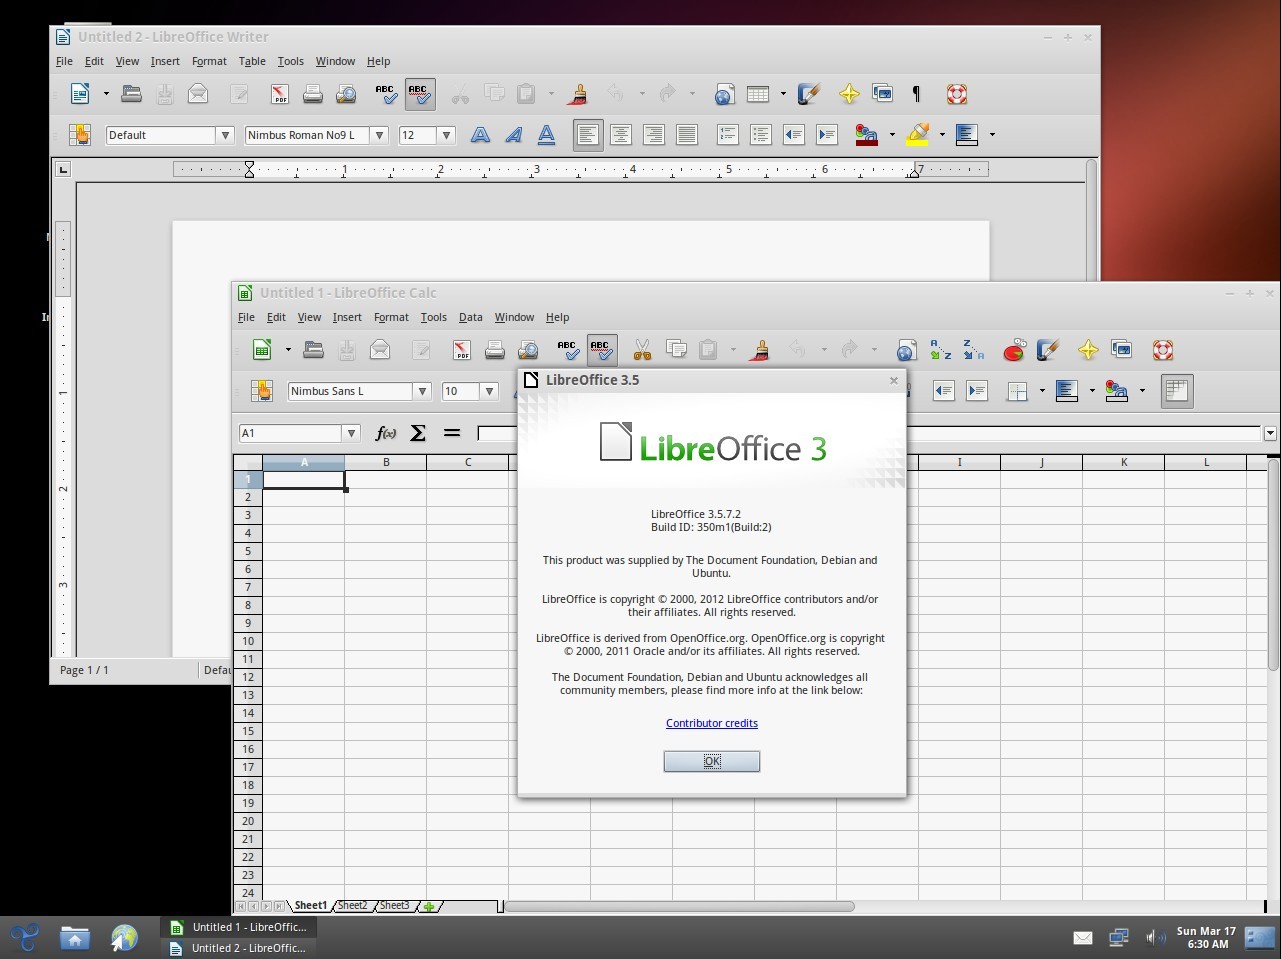Click OK in LibreOffice 3.5 dialog
1281x959 pixels.
coord(712,761)
